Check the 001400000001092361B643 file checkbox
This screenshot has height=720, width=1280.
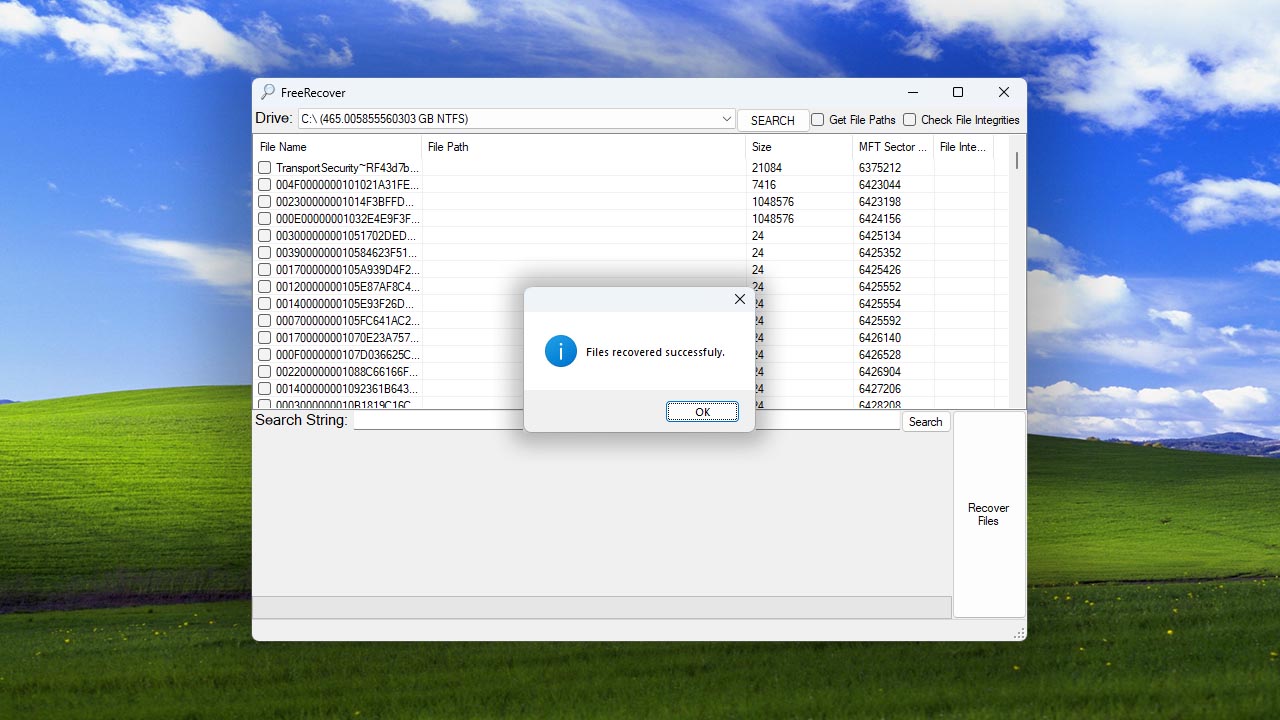(x=265, y=389)
